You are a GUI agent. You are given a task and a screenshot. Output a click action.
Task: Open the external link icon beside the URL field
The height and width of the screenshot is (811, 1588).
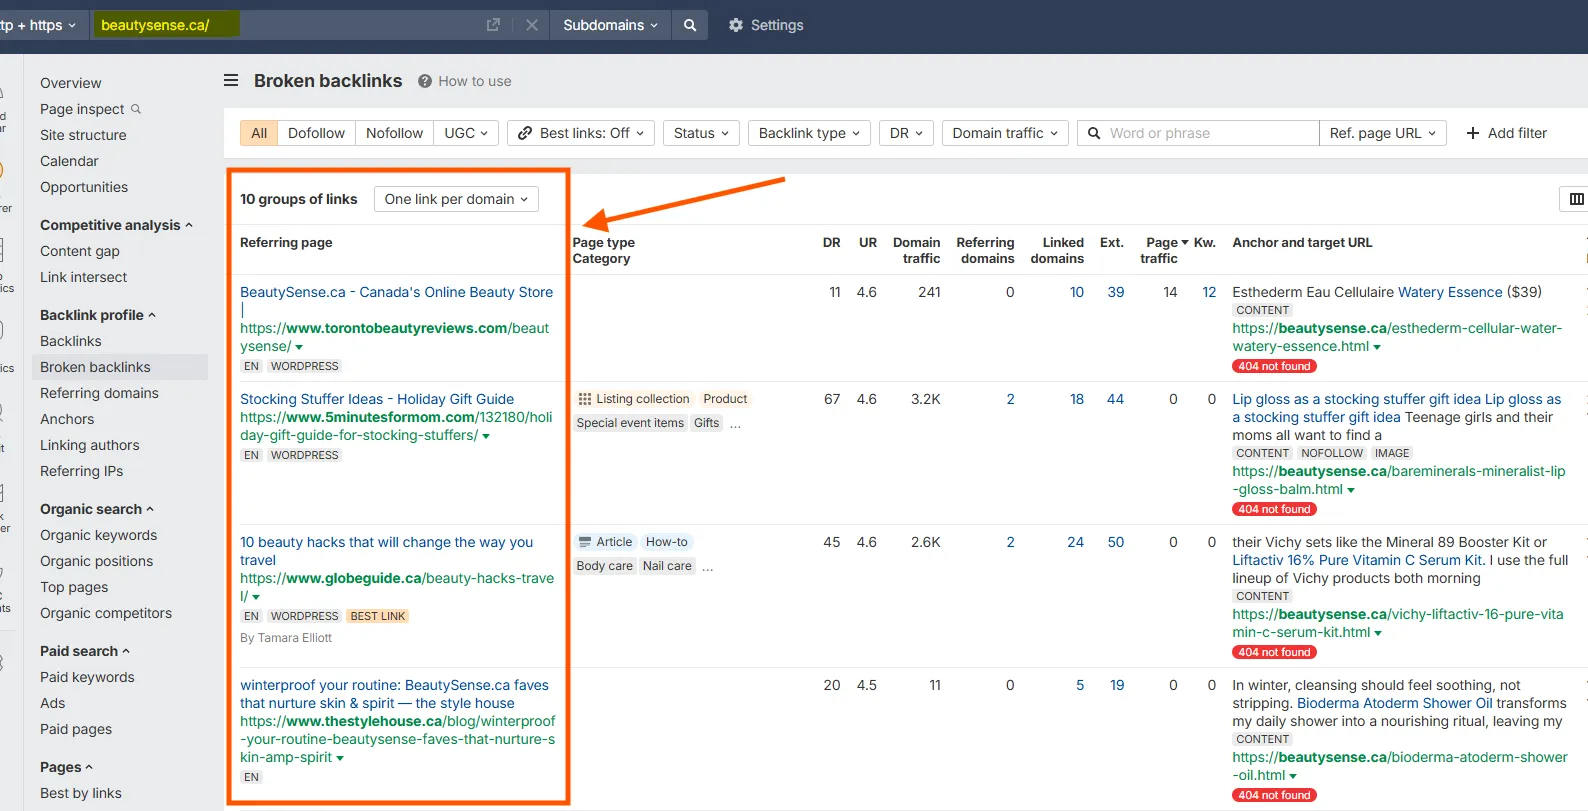pos(493,25)
